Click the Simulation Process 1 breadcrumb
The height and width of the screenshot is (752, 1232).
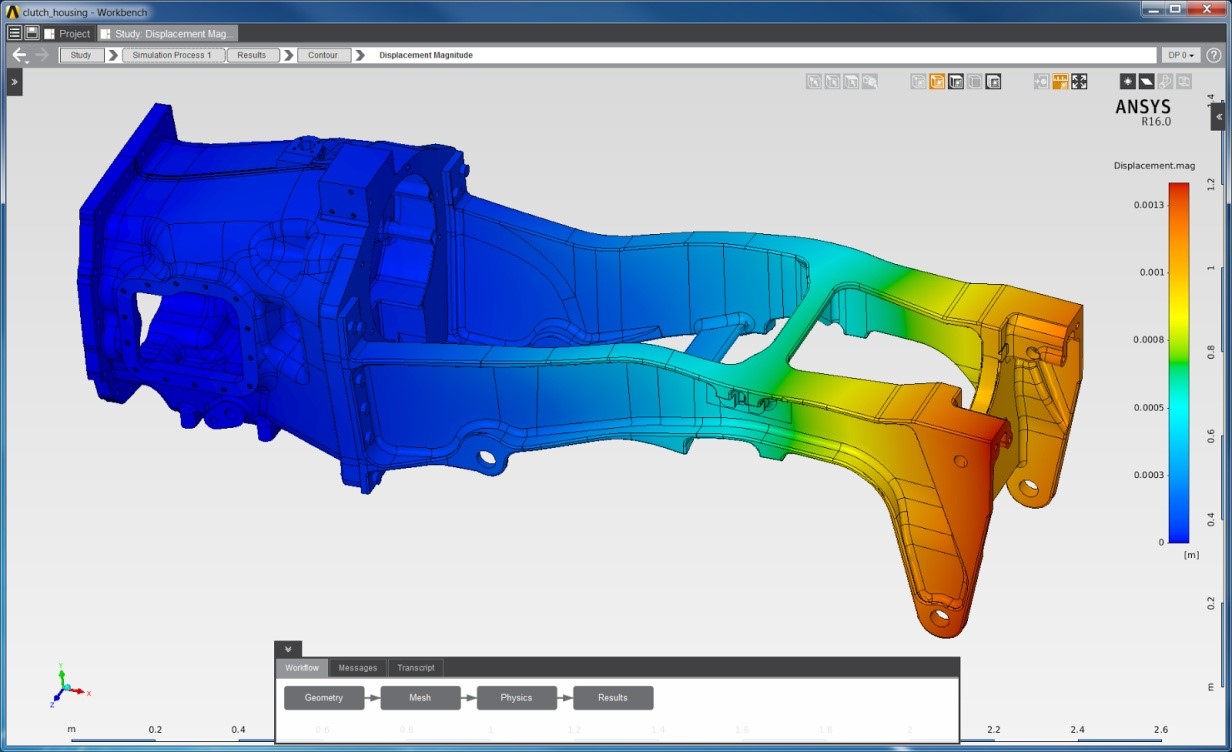(x=172, y=55)
